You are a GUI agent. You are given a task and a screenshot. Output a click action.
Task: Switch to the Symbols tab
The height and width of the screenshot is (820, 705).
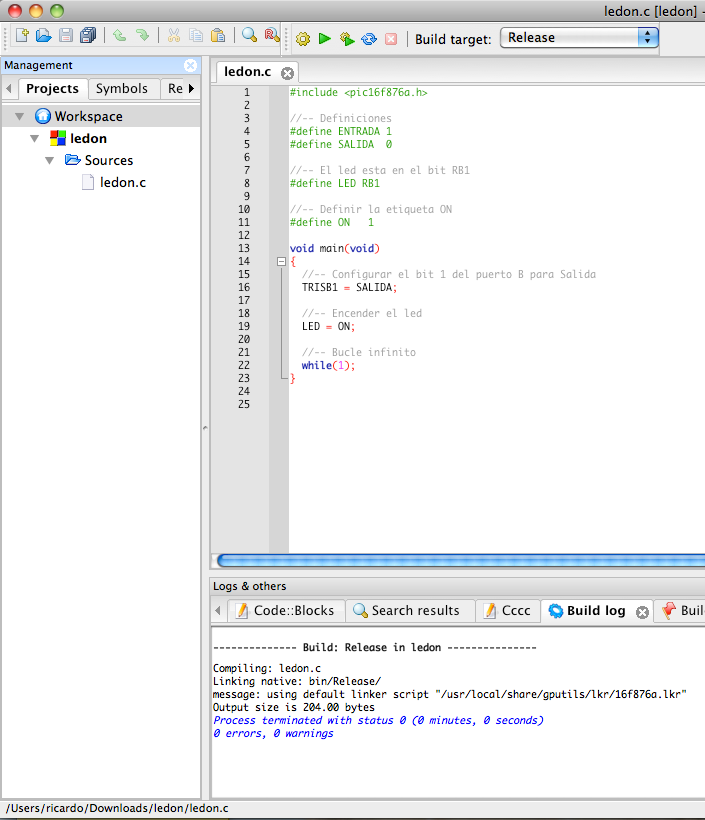(121, 89)
